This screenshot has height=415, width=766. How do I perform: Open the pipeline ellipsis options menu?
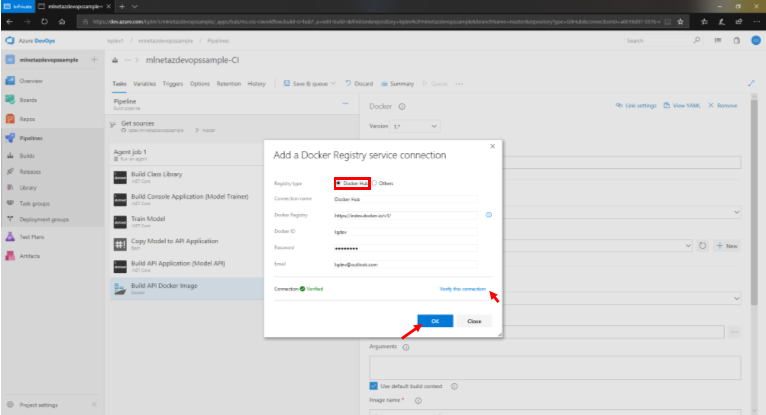pyautogui.click(x=344, y=102)
